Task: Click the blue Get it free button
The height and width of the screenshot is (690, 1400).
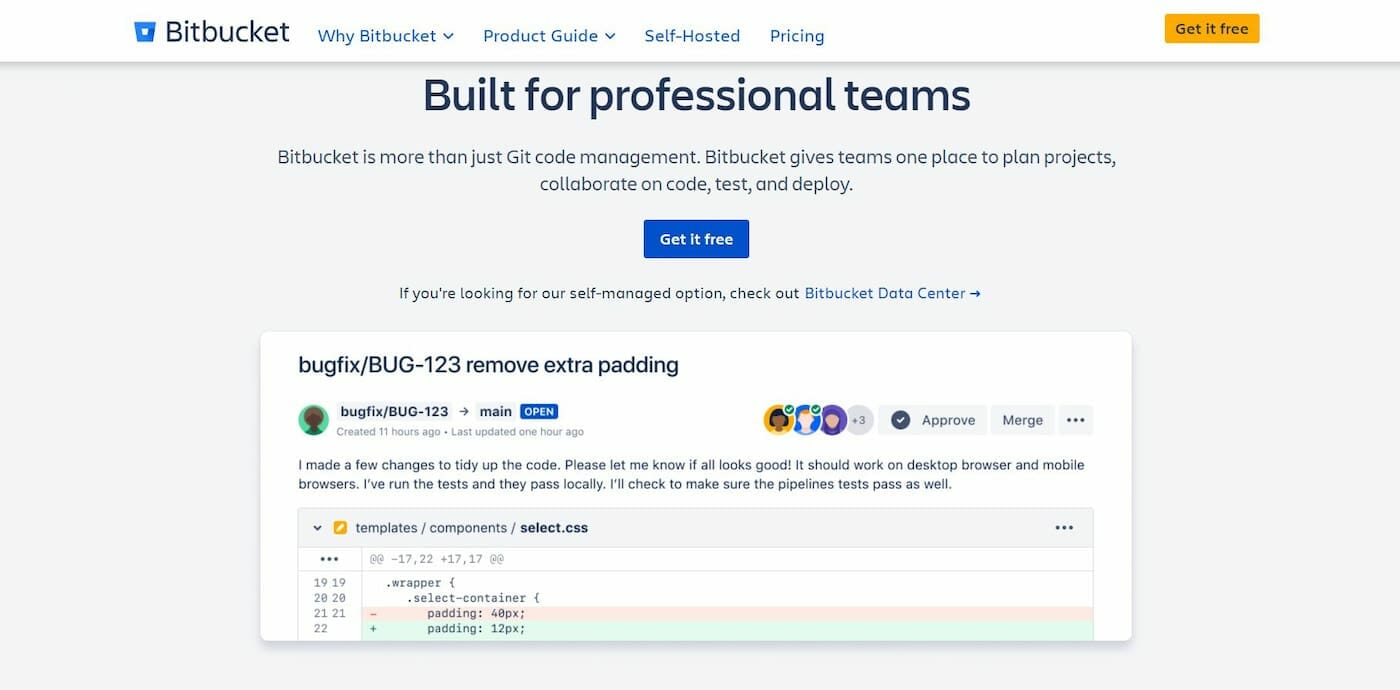Action: pos(696,239)
